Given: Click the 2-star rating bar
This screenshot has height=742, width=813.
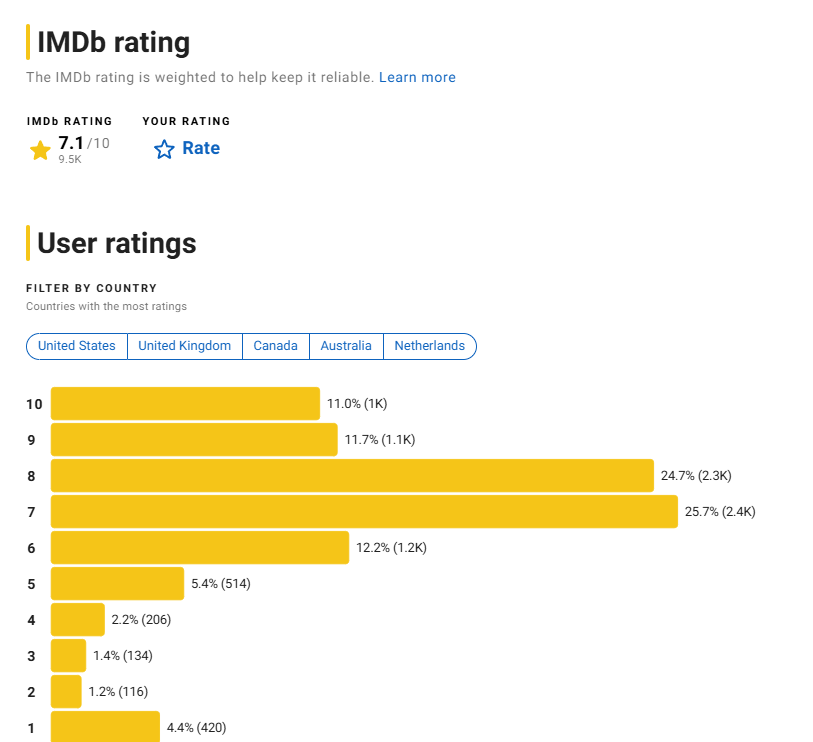Looking at the screenshot, I should [x=66, y=692].
